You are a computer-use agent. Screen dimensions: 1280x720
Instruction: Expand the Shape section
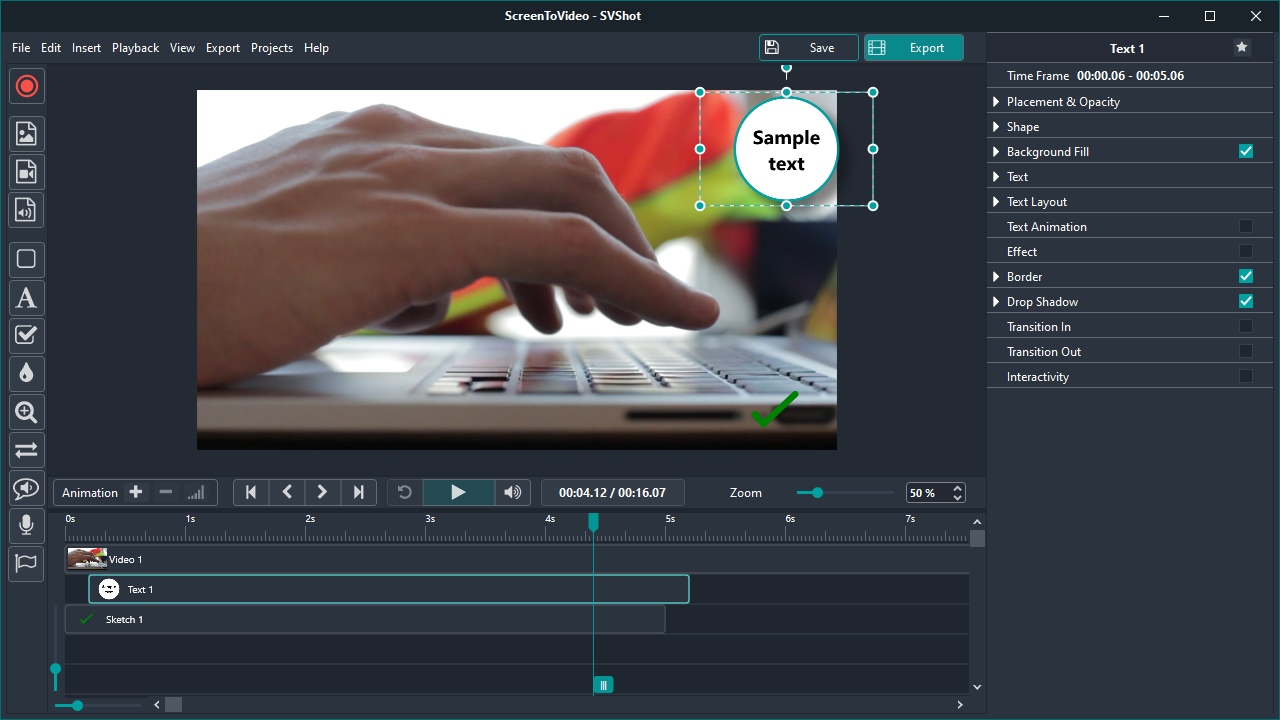996,127
